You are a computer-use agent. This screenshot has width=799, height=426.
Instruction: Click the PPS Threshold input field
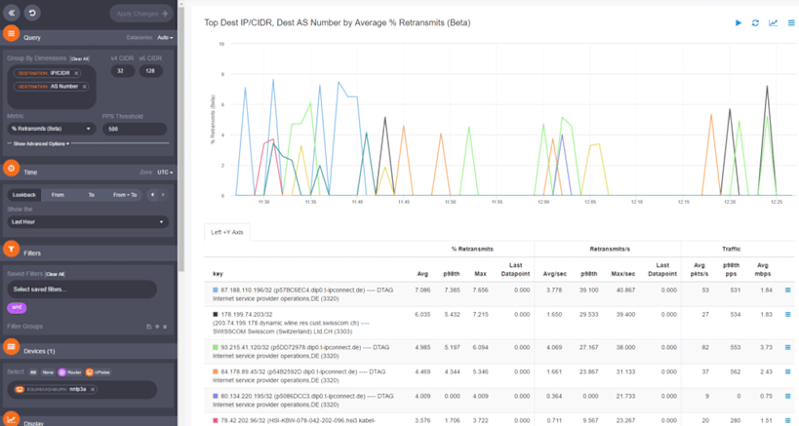coord(135,129)
